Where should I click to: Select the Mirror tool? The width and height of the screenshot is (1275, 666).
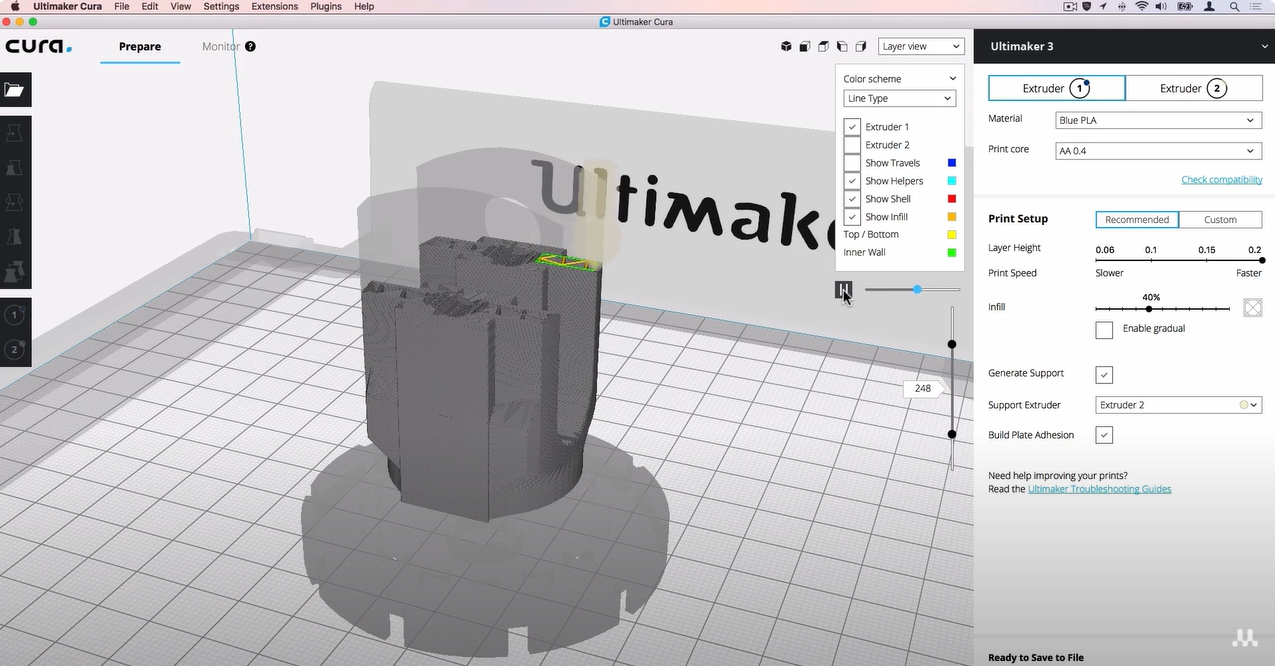tap(15, 236)
